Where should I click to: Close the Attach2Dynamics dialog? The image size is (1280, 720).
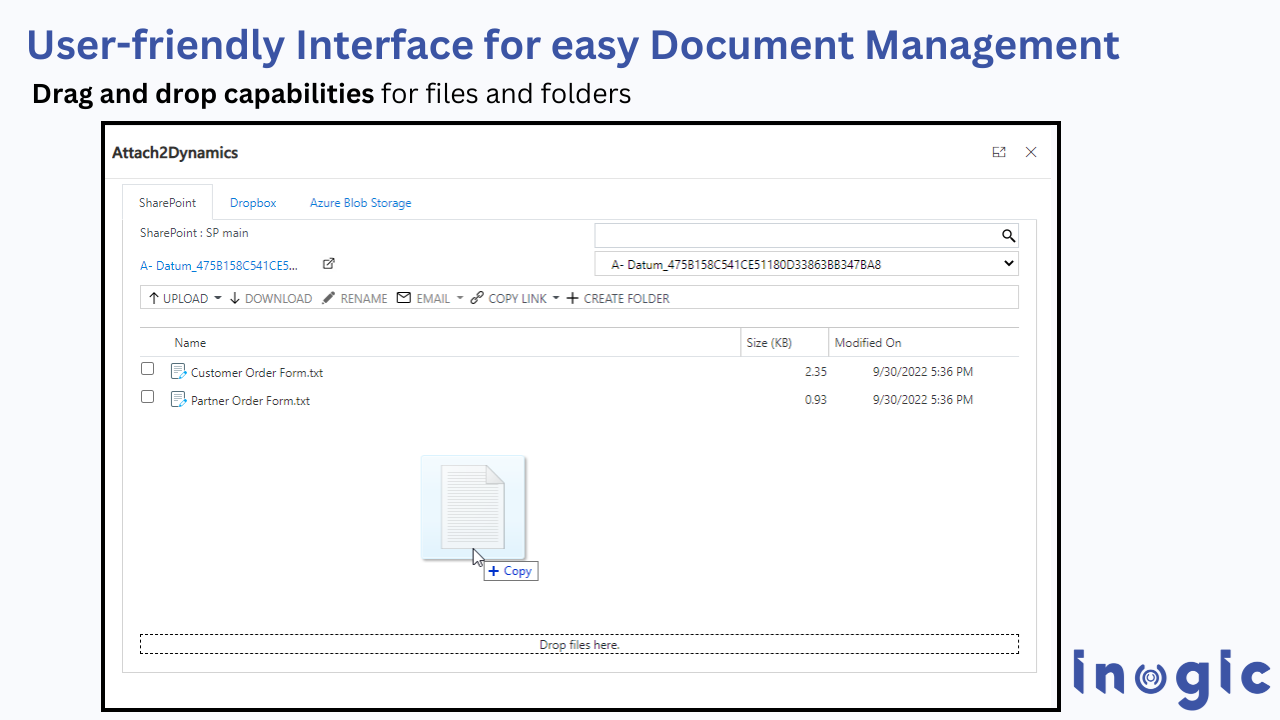point(1031,152)
